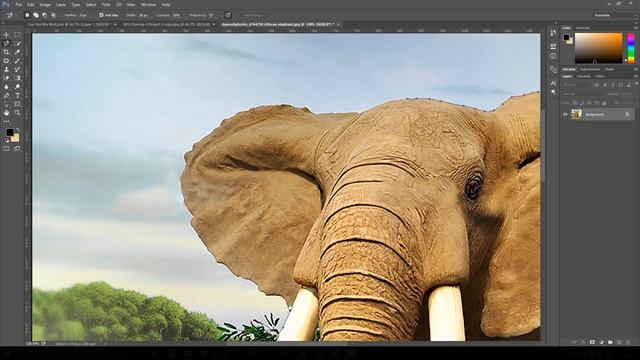640x360 pixels.
Task: Create a new layer
Action: tap(619, 342)
